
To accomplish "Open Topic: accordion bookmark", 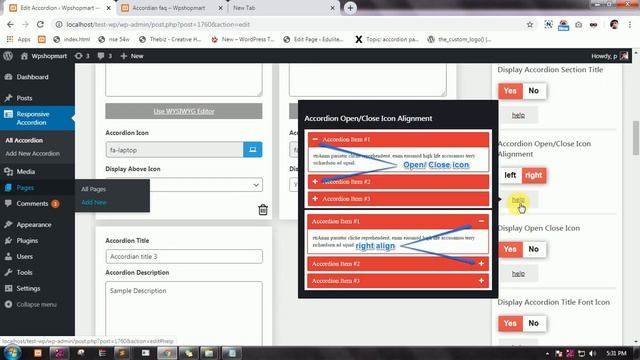I will coord(387,39).
